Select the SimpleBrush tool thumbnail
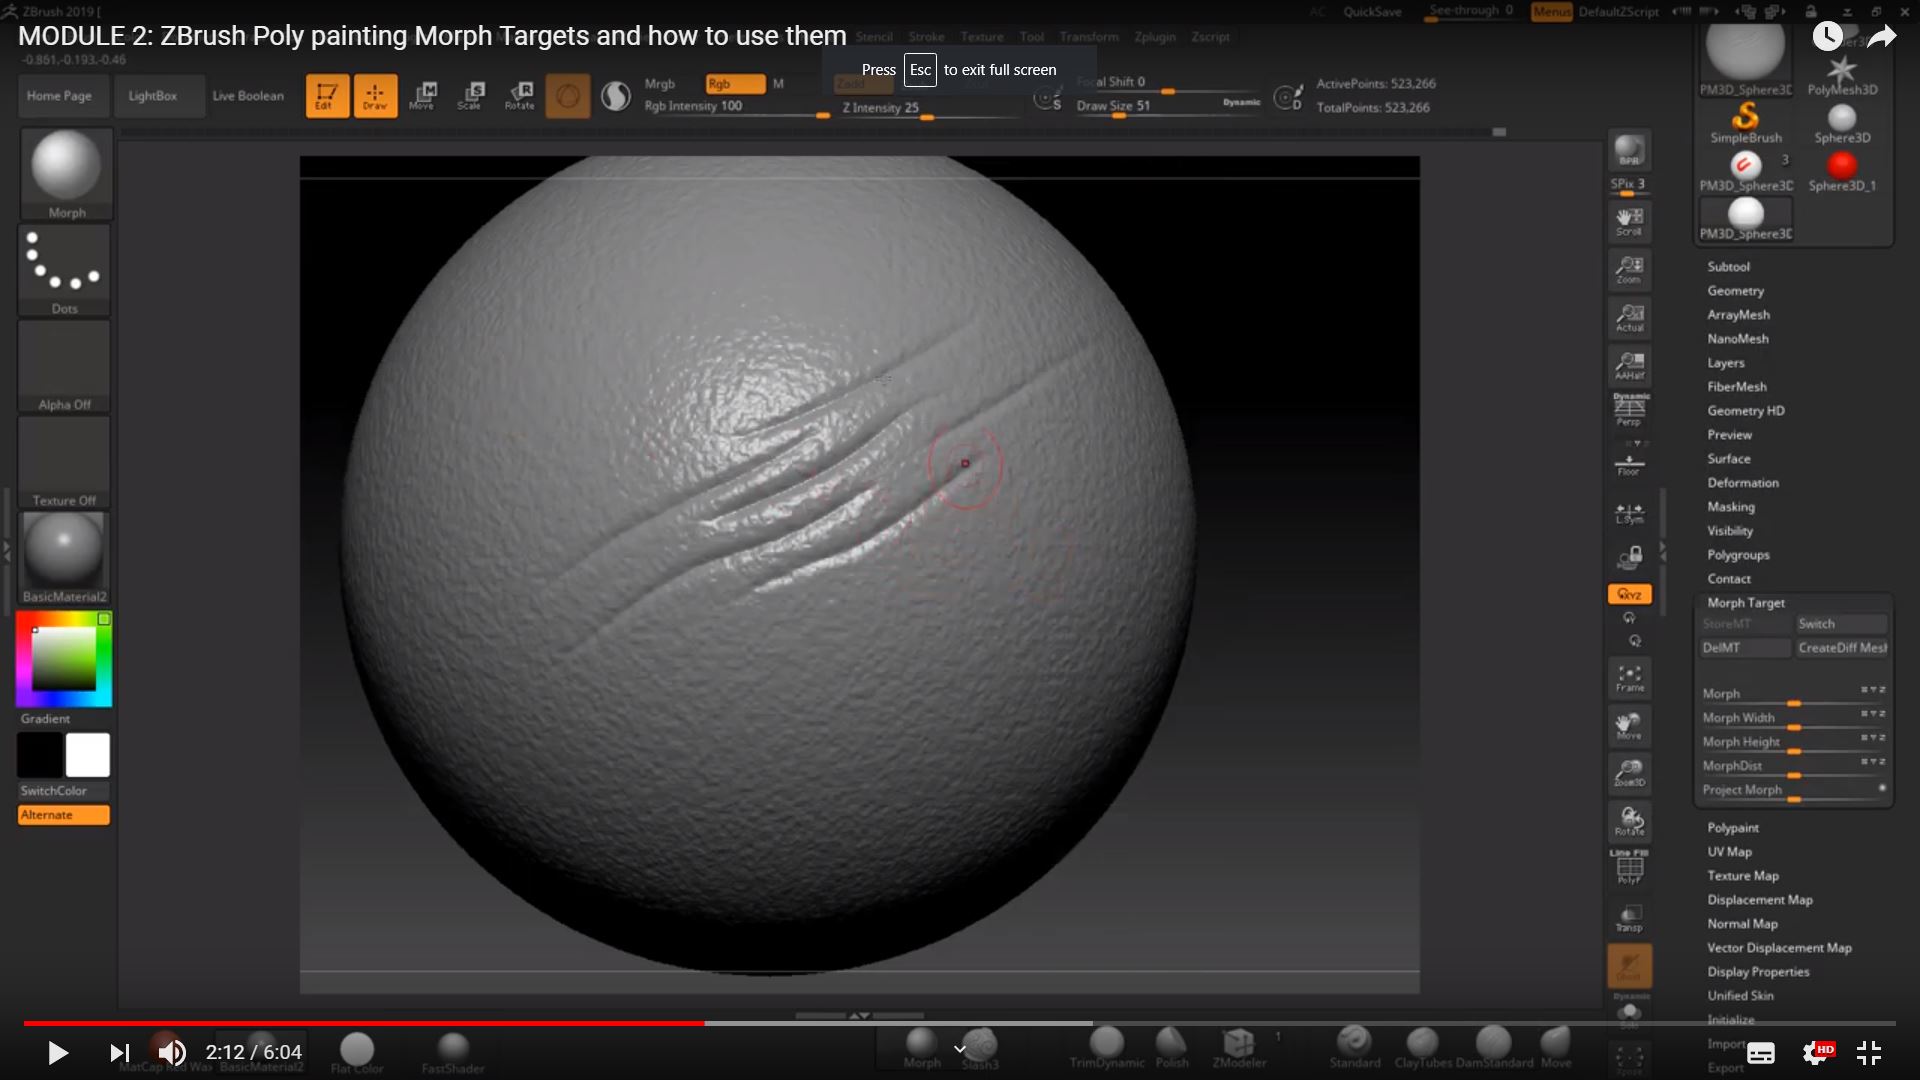 [x=1745, y=124]
